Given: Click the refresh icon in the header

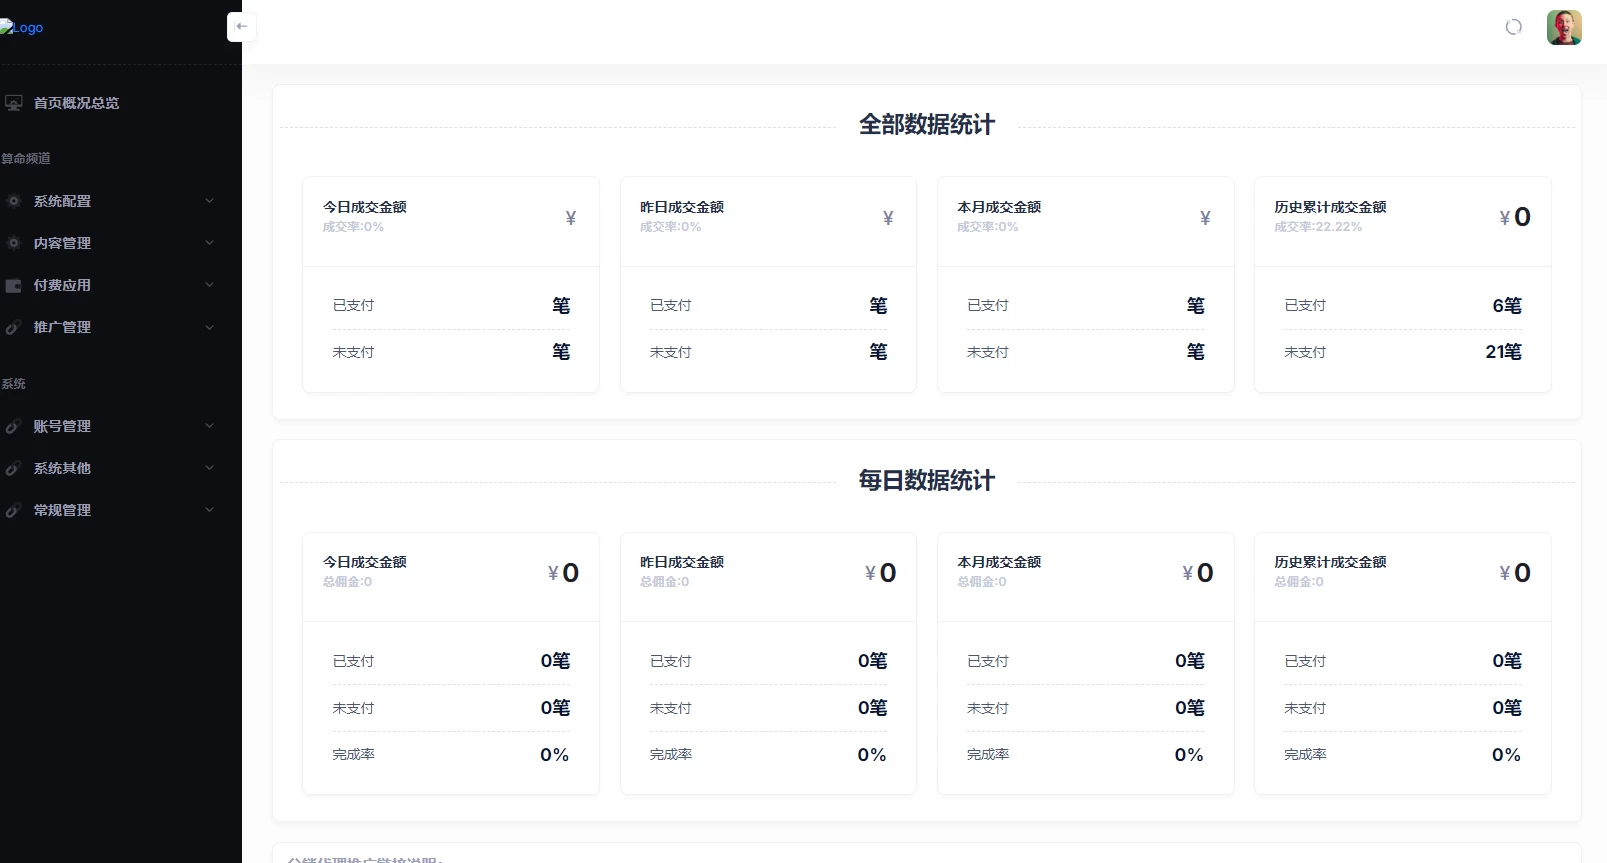Looking at the screenshot, I should (x=1513, y=27).
